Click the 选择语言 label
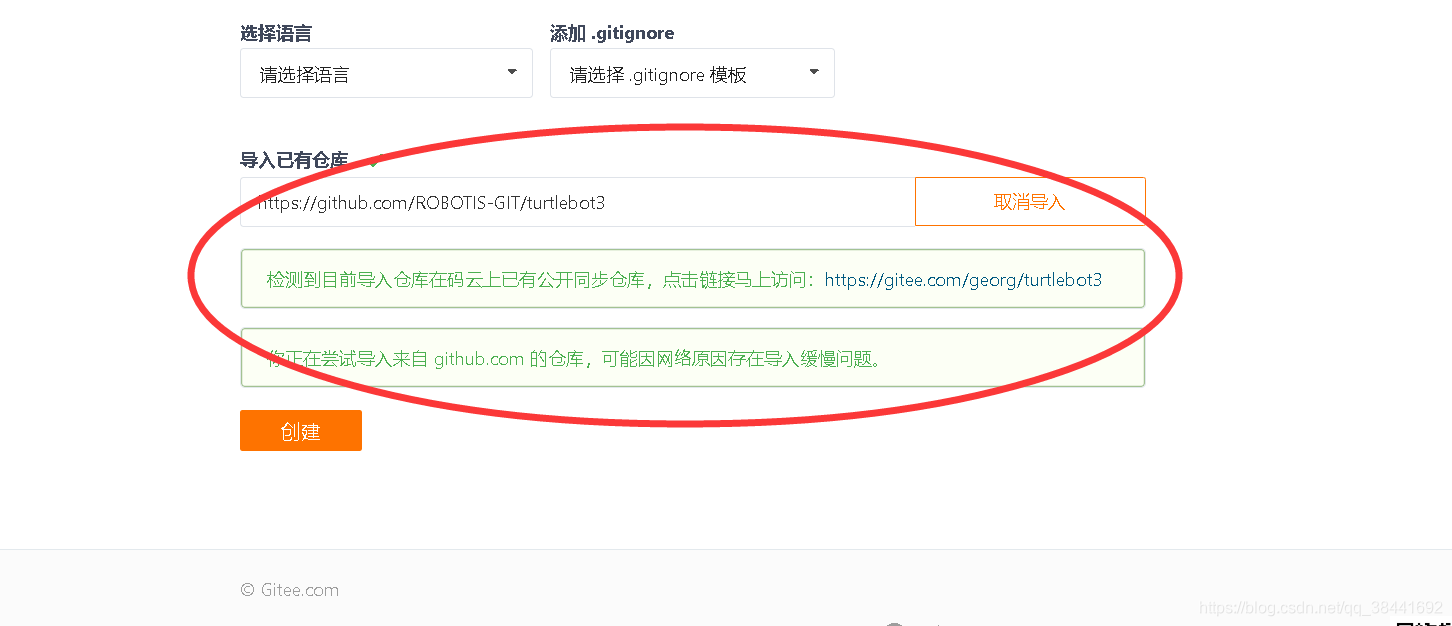Image resolution: width=1452 pixels, height=626 pixels. pyautogui.click(x=276, y=33)
